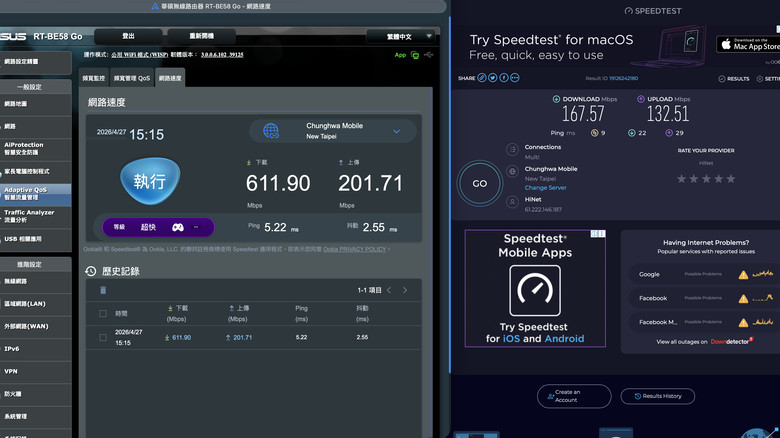The width and height of the screenshot is (780, 438).
Task: Open the Ookla PRIVACY POLICY link
Action: 355,249
